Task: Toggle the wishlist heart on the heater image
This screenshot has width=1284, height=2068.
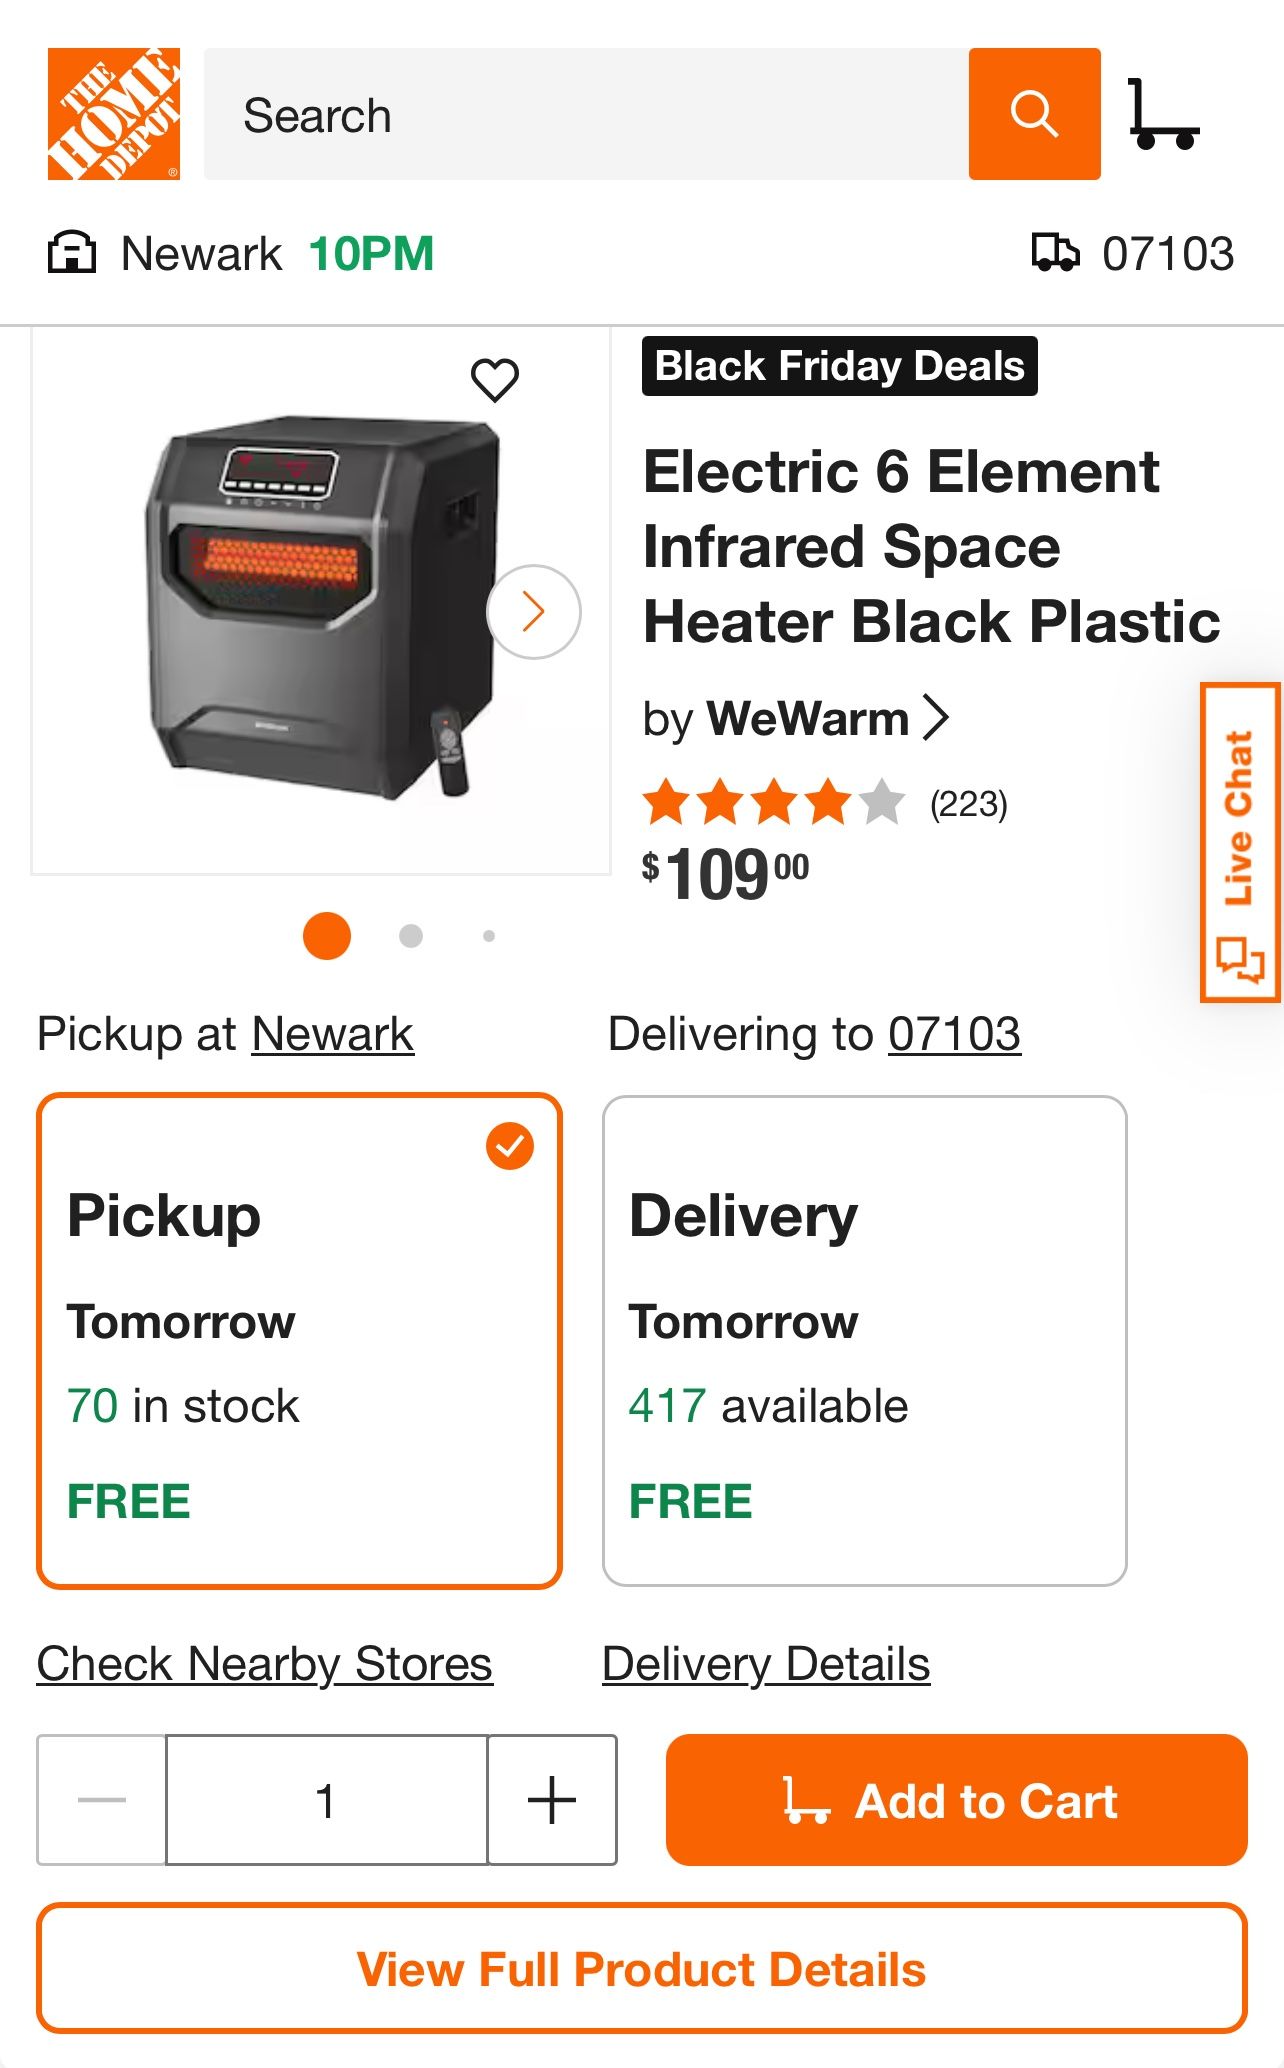Action: (x=496, y=378)
